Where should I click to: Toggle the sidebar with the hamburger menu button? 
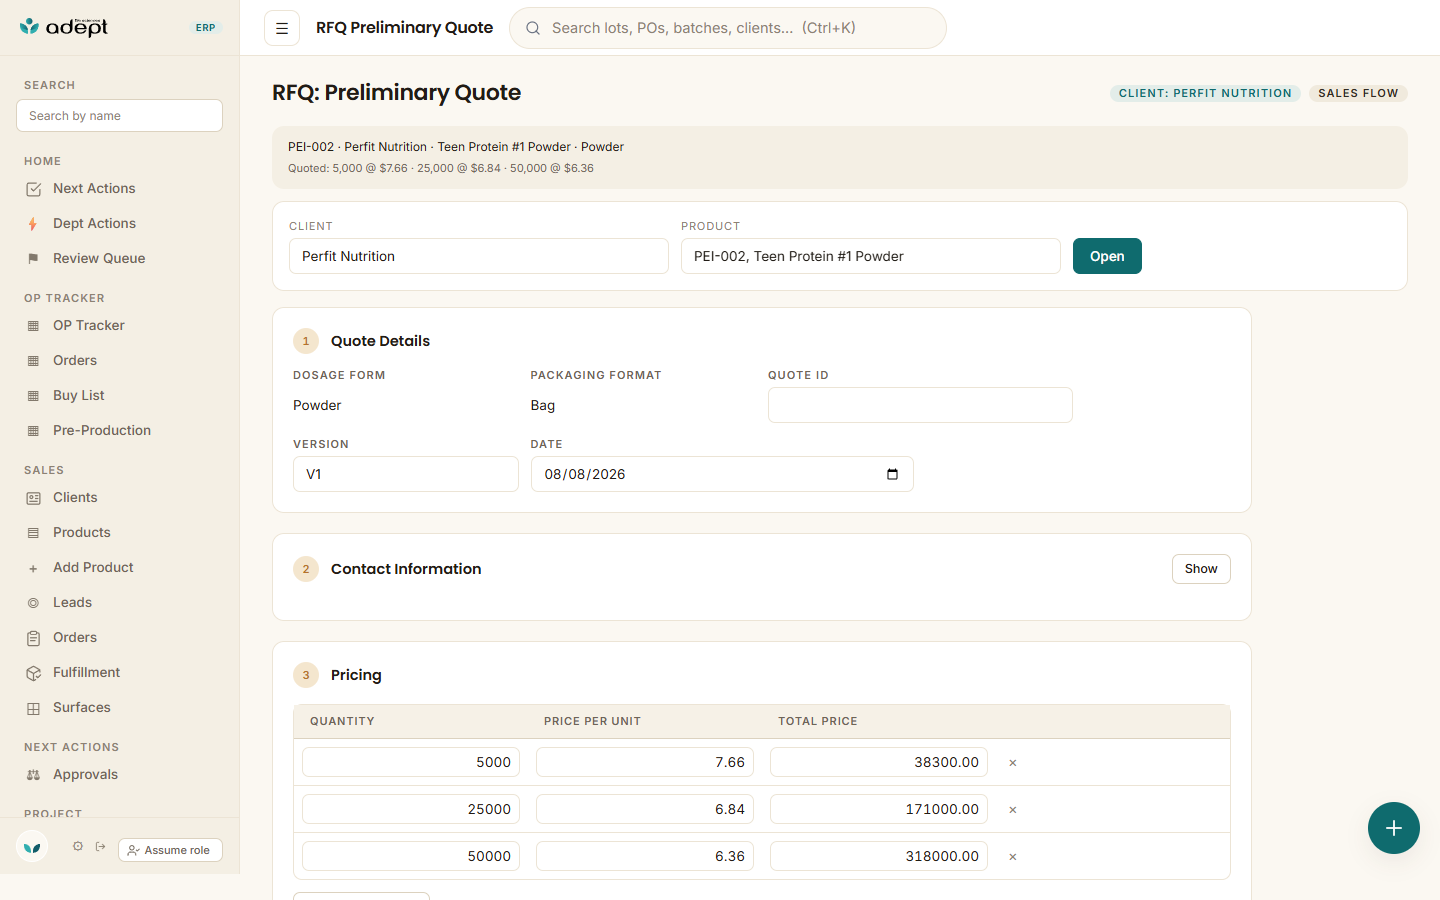tap(282, 28)
